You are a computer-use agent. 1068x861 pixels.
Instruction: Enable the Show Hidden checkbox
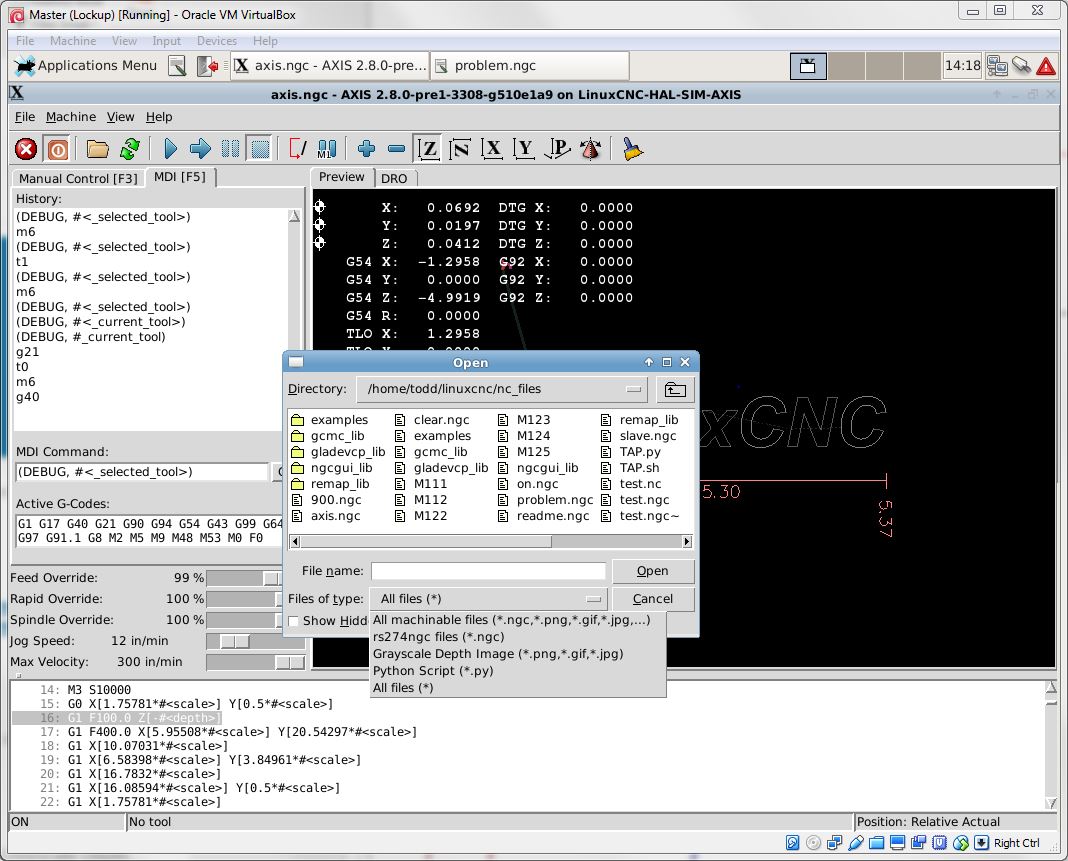point(294,621)
